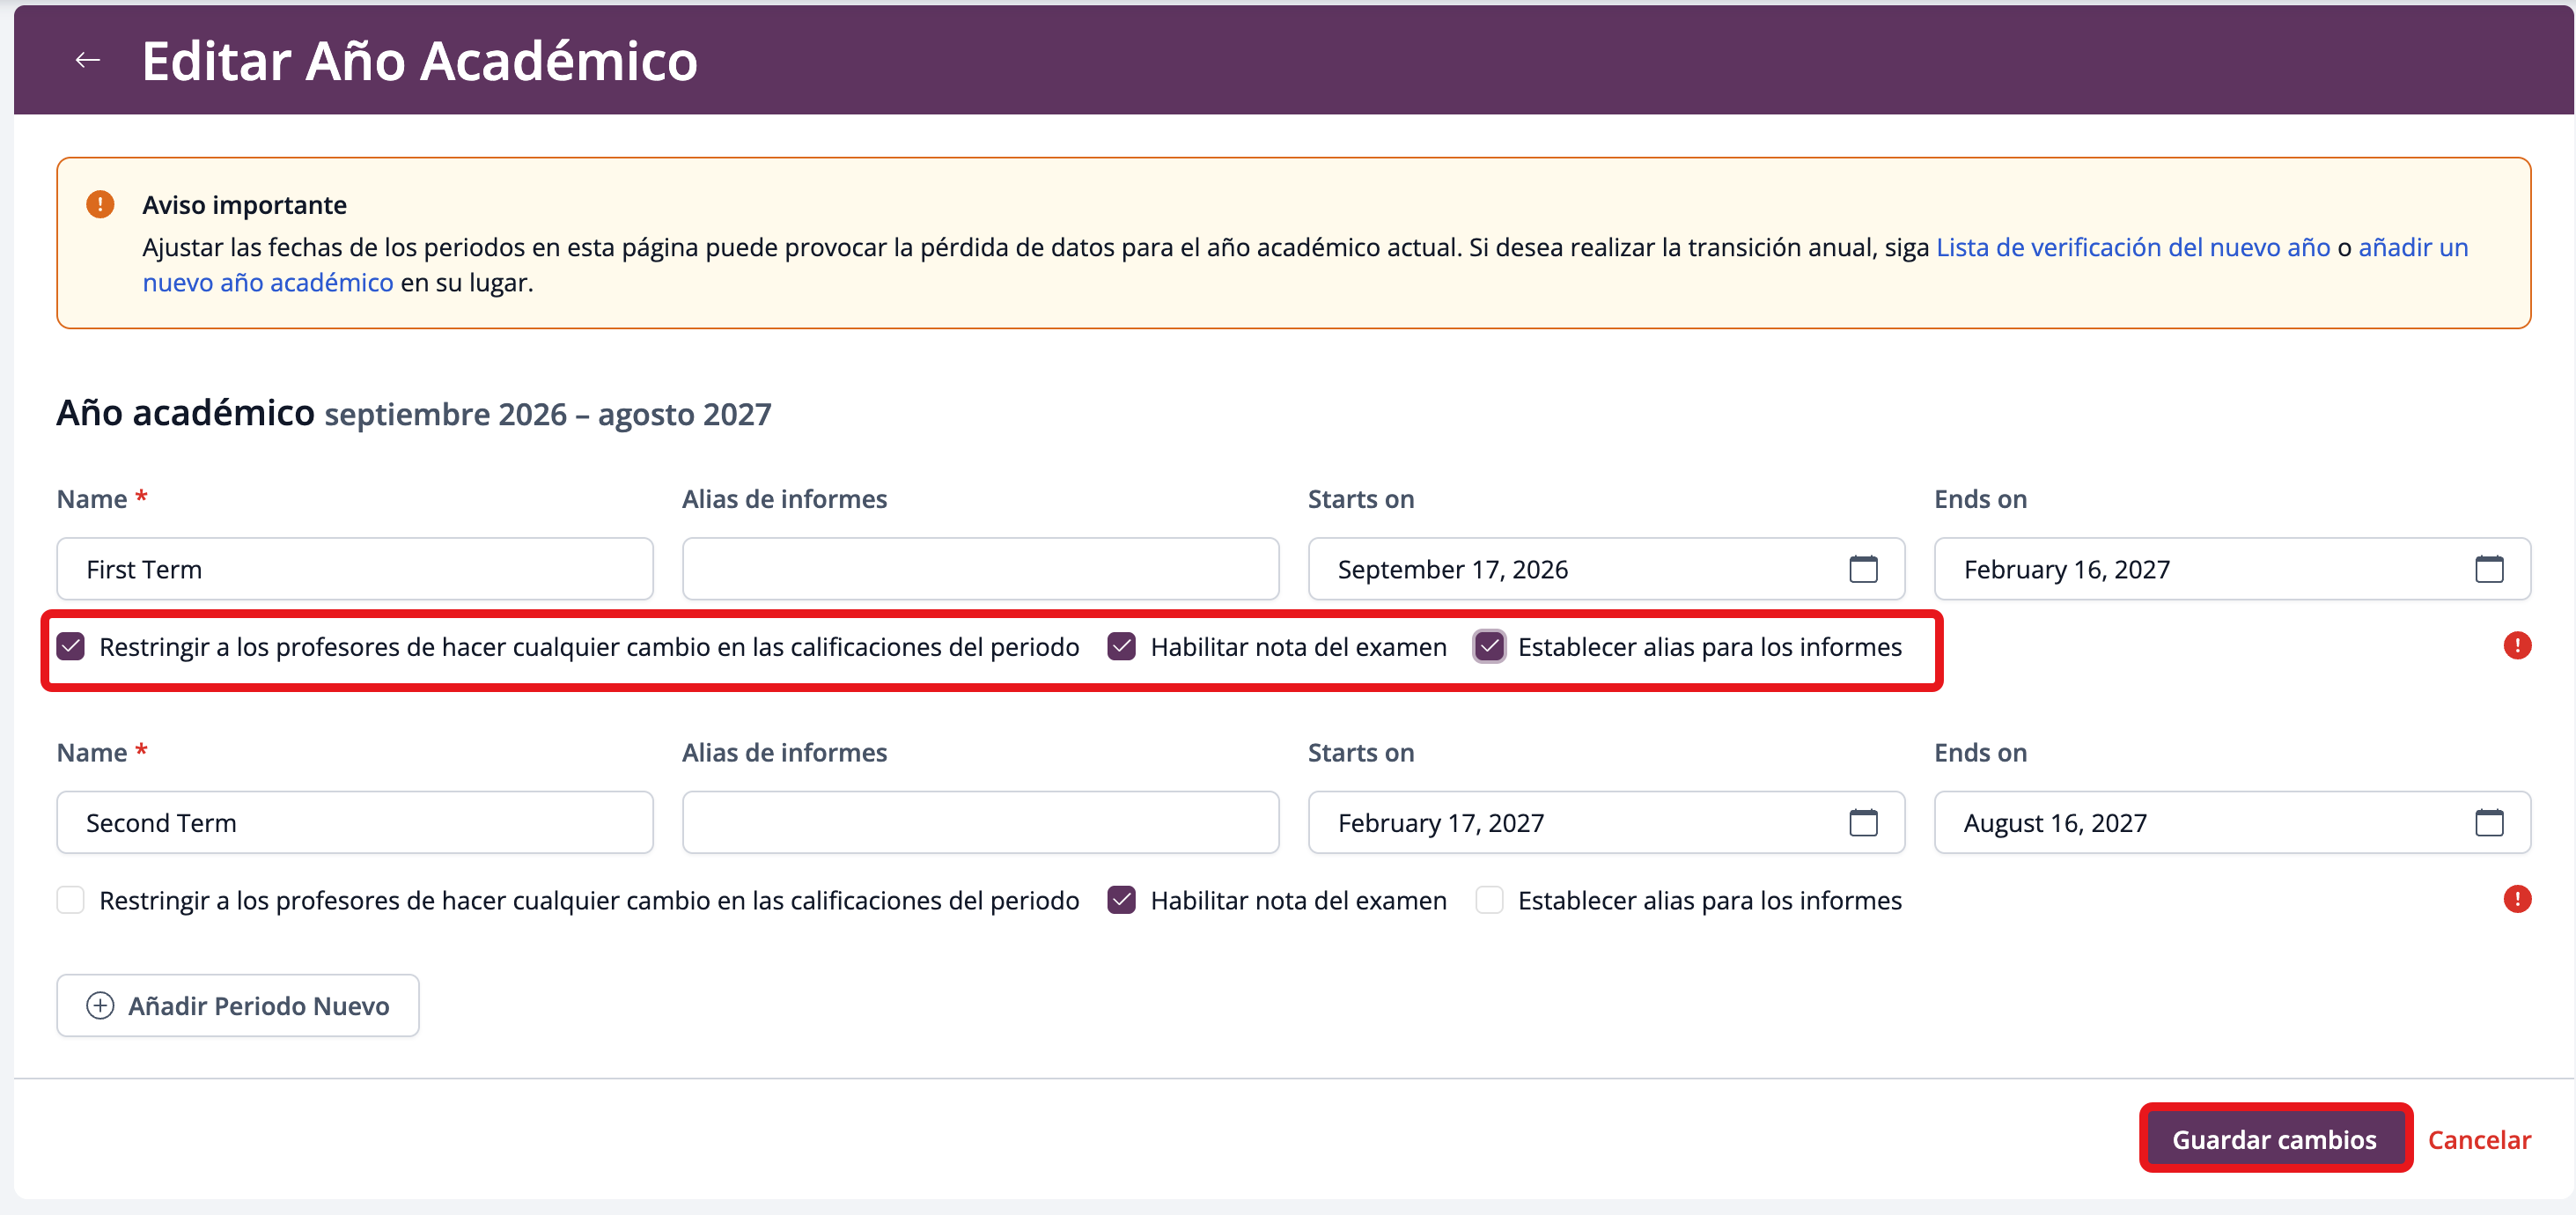Open Lista de verificación del nuevo año link
The width and height of the screenshot is (2576, 1215).
point(2132,247)
